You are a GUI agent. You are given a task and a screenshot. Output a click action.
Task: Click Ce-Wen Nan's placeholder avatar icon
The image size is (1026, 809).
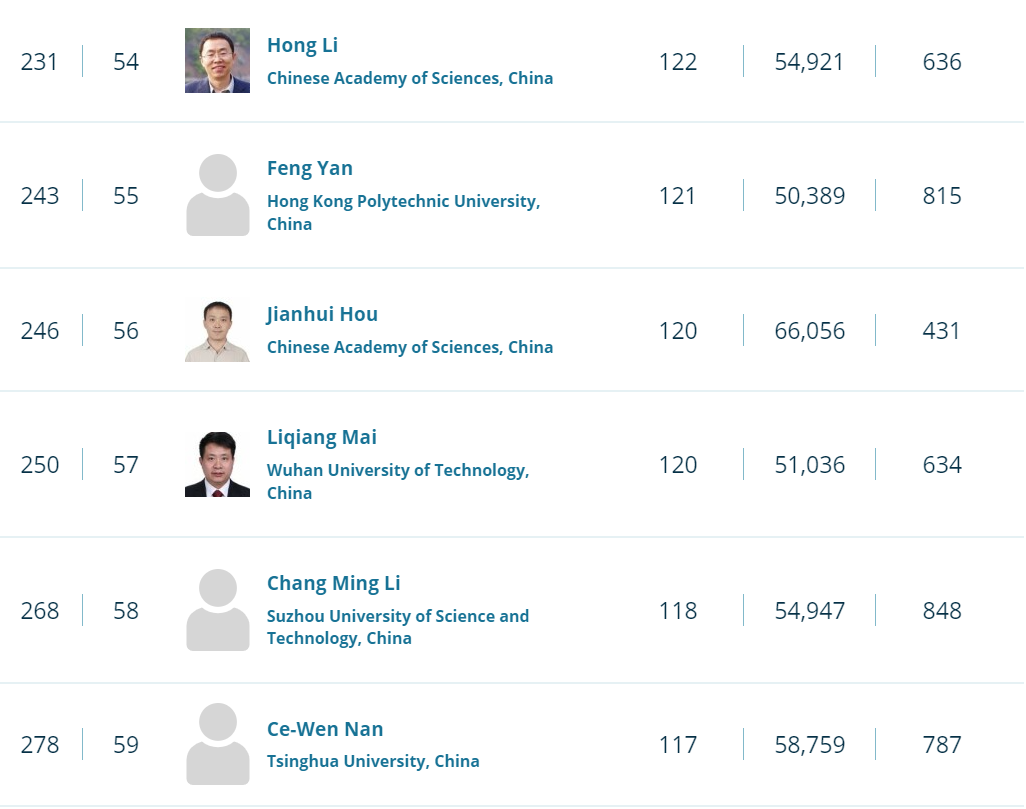point(217,744)
